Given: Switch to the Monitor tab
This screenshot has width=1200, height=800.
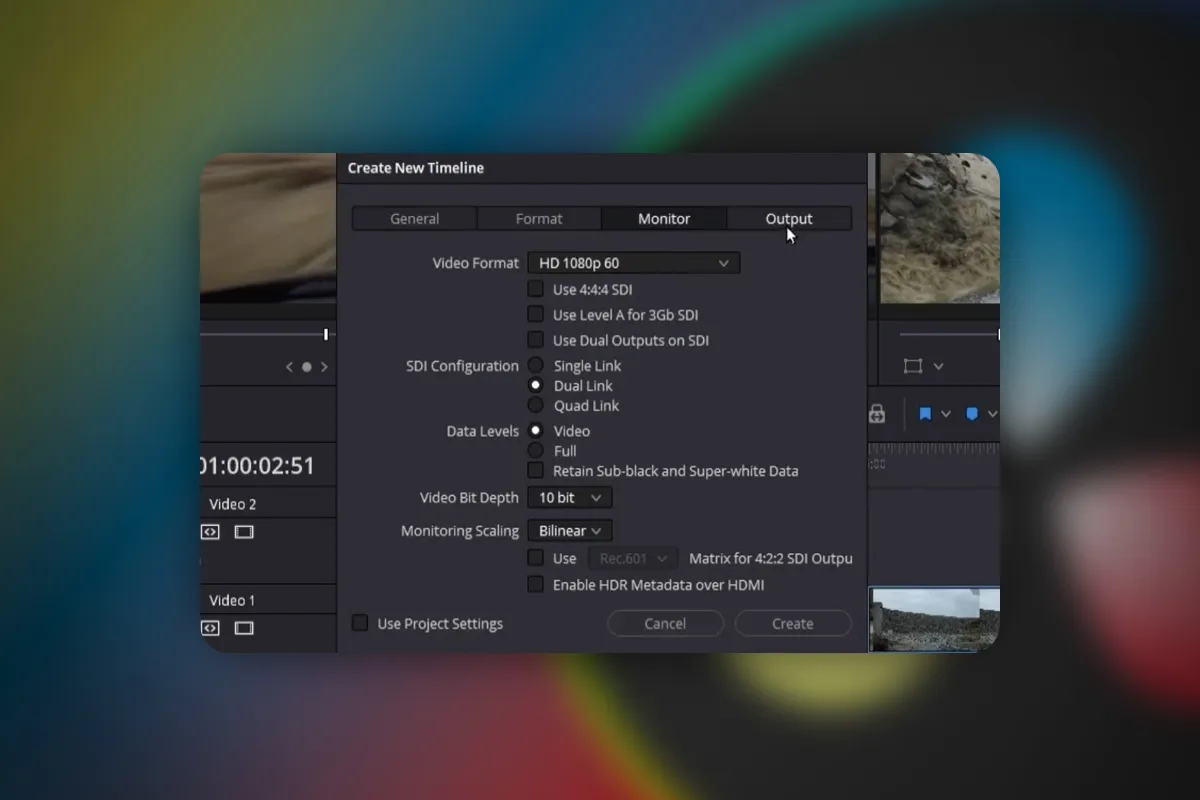Looking at the screenshot, I should pyautogui.click(x=664, y=218).
